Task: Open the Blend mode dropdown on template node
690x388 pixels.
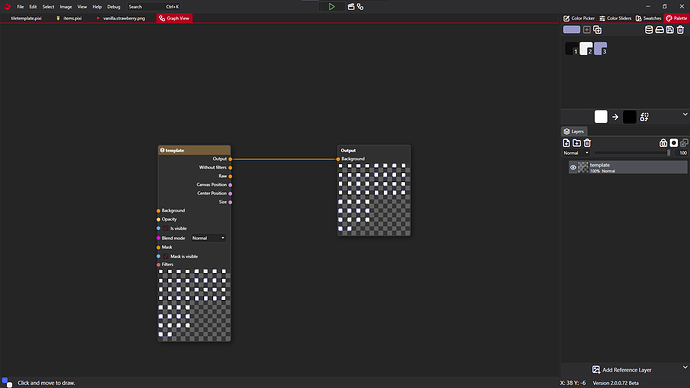Action: point(208,238)
